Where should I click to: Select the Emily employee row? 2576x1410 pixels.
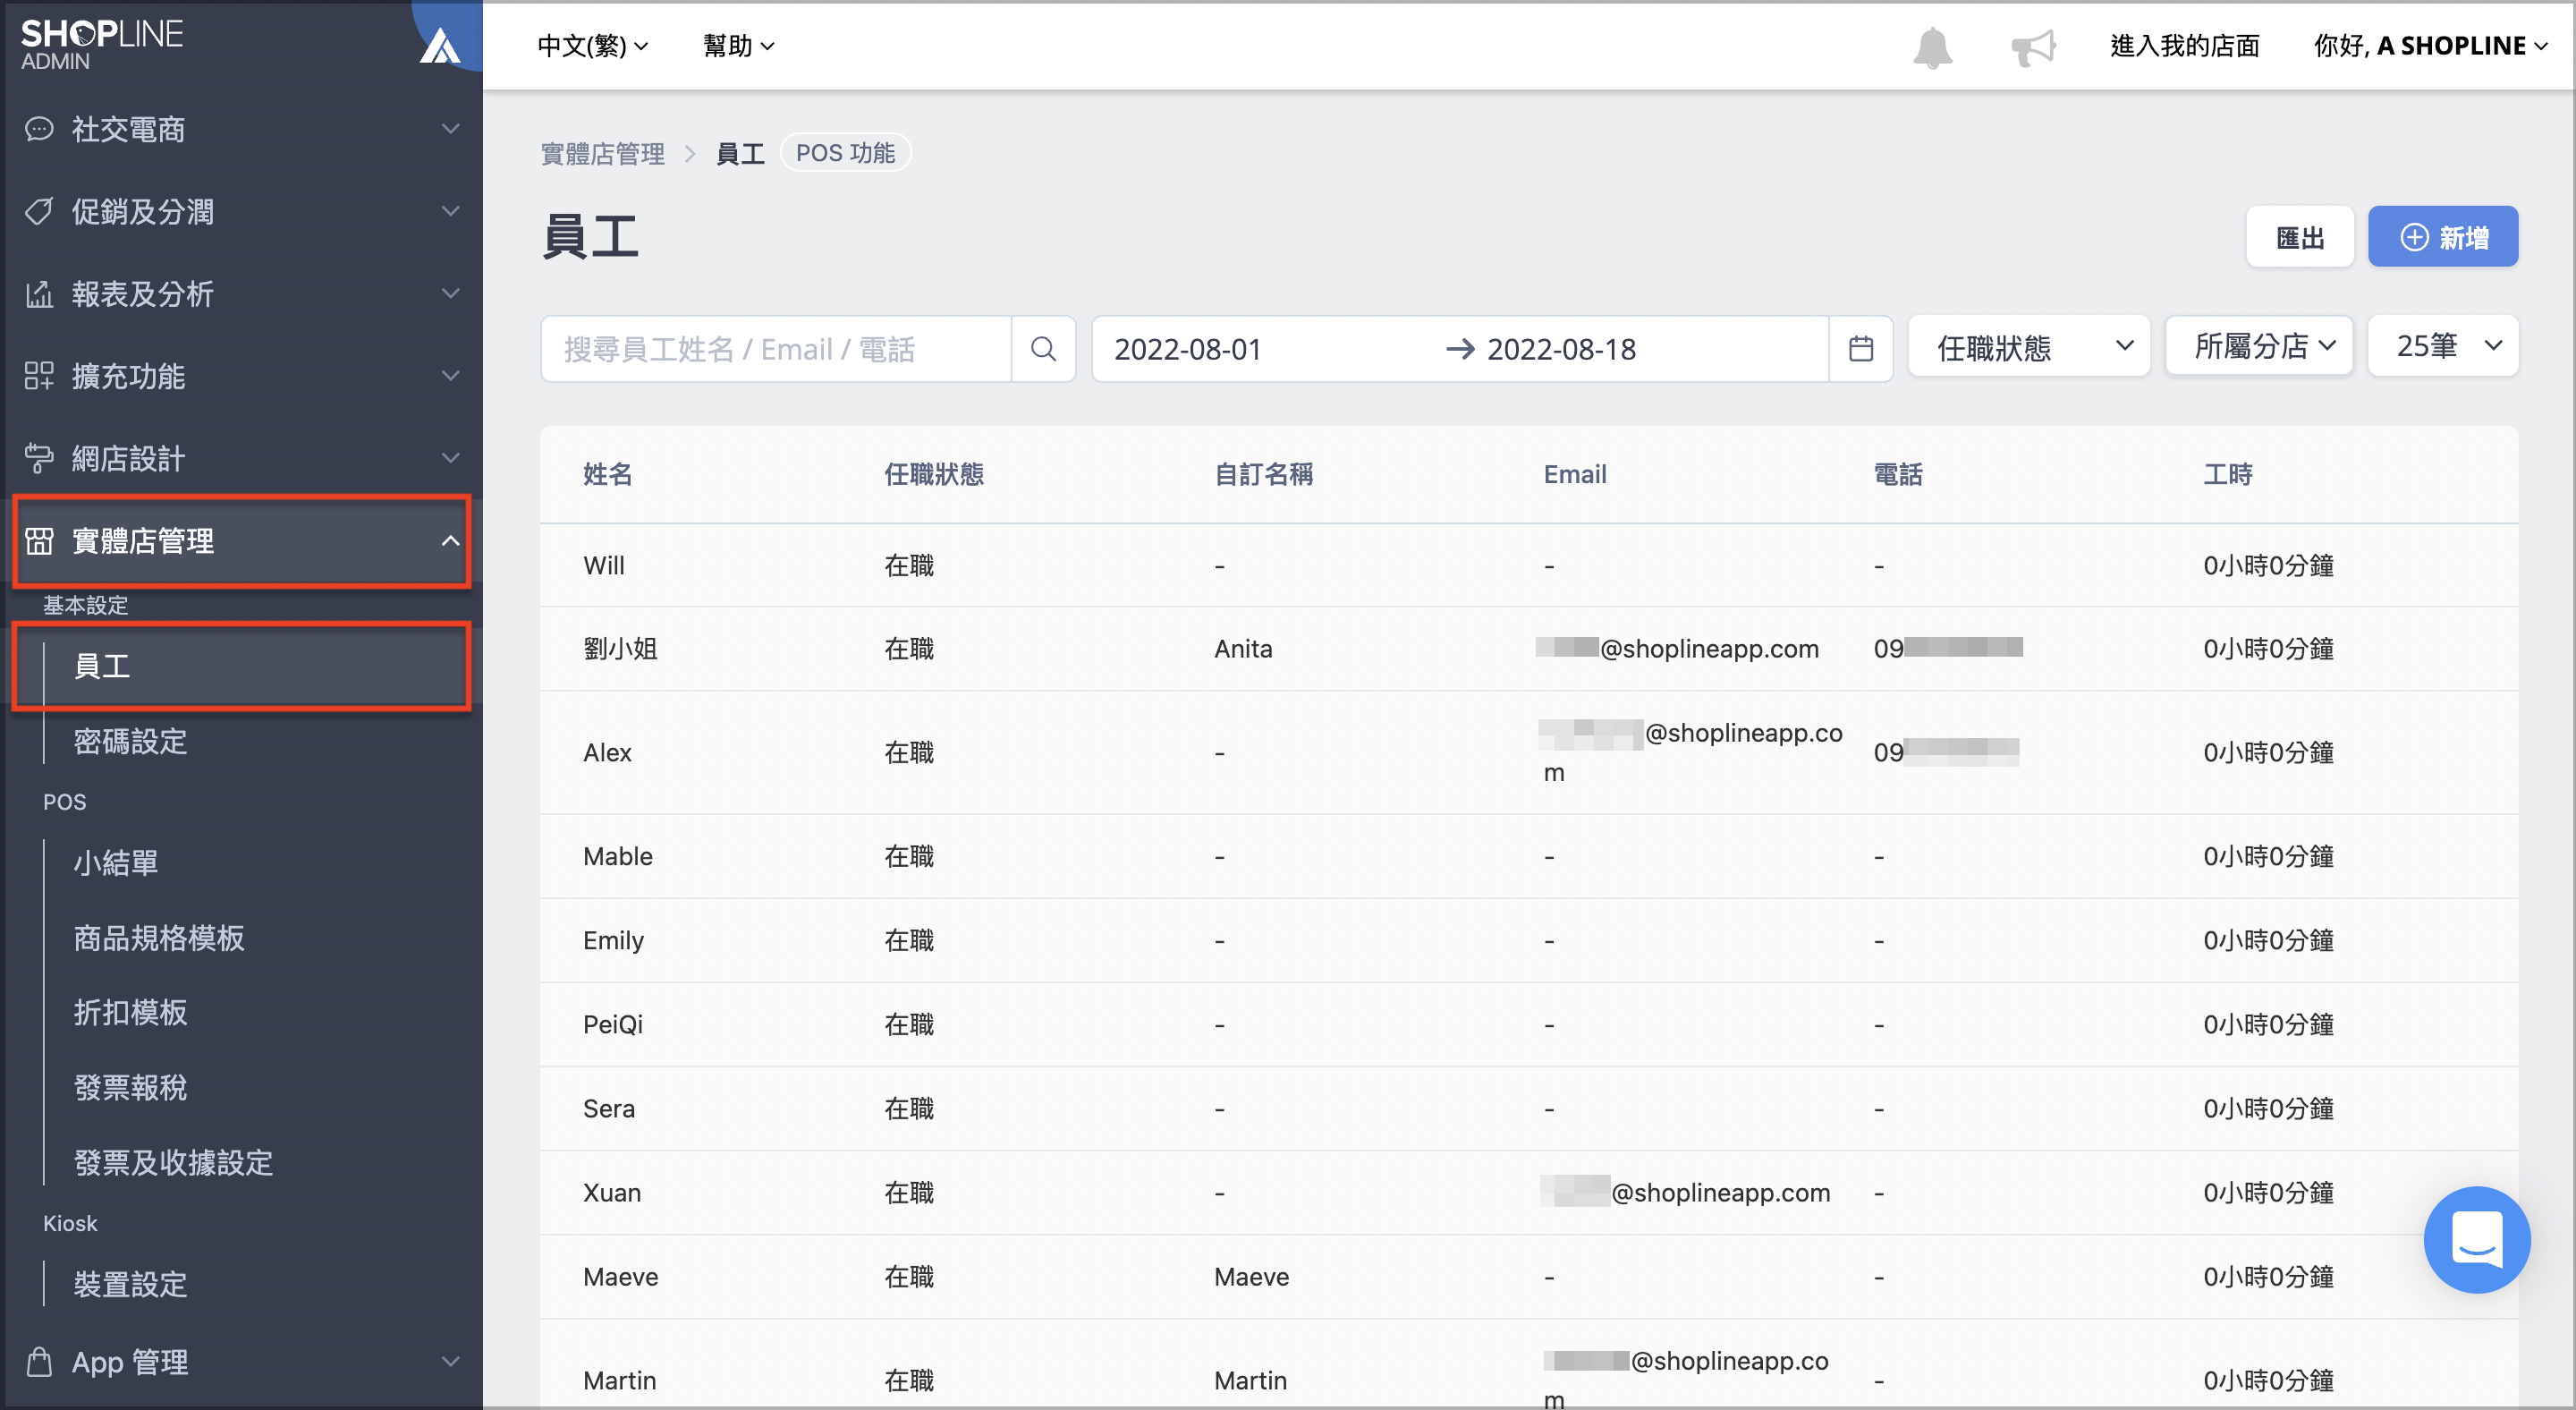pos(1528,940)
